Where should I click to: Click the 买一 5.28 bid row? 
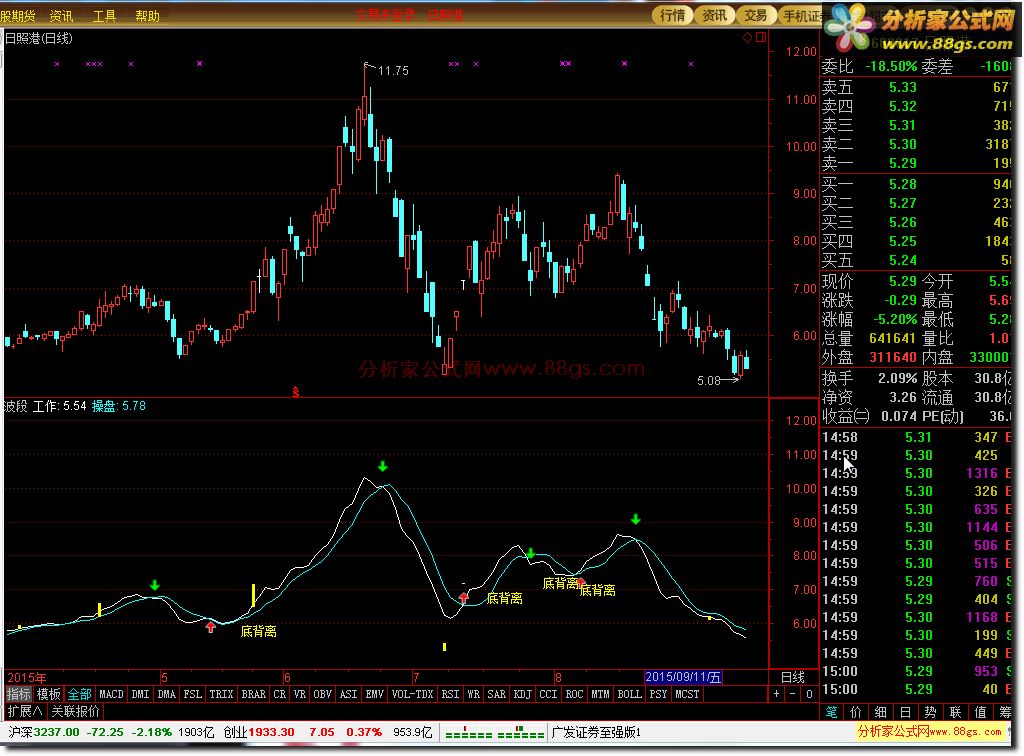[x=916, y=184]
